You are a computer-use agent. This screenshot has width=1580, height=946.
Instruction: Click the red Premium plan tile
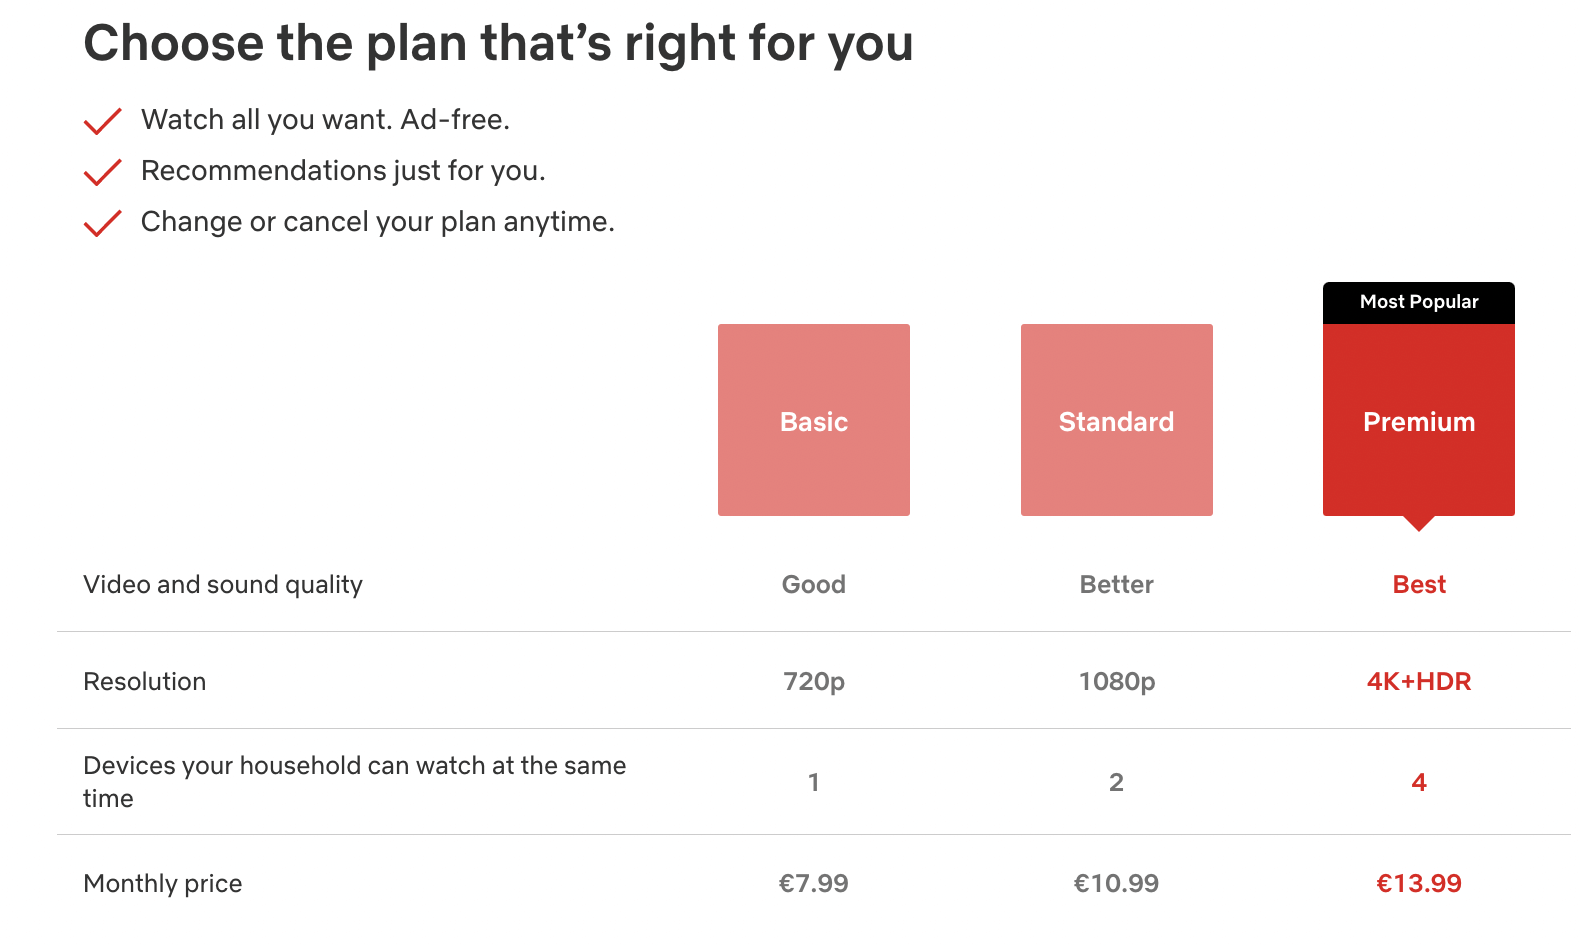pos(1418,421)
